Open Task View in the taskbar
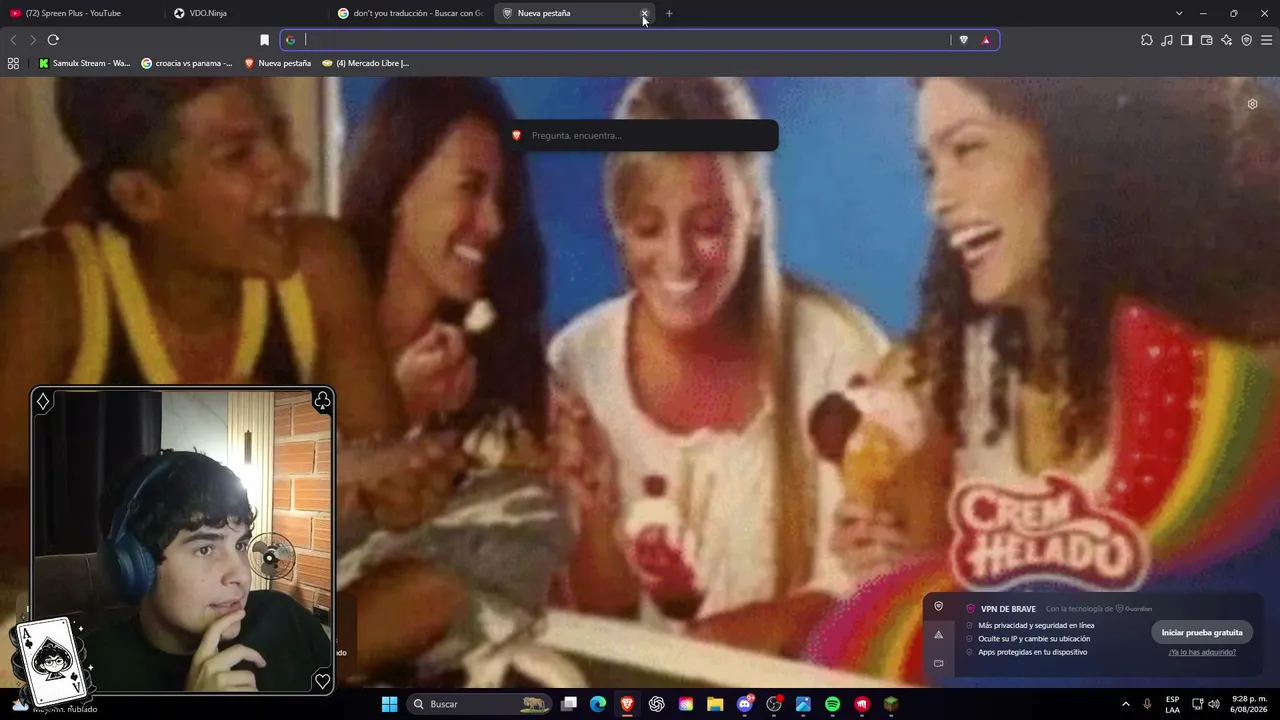 569,704
